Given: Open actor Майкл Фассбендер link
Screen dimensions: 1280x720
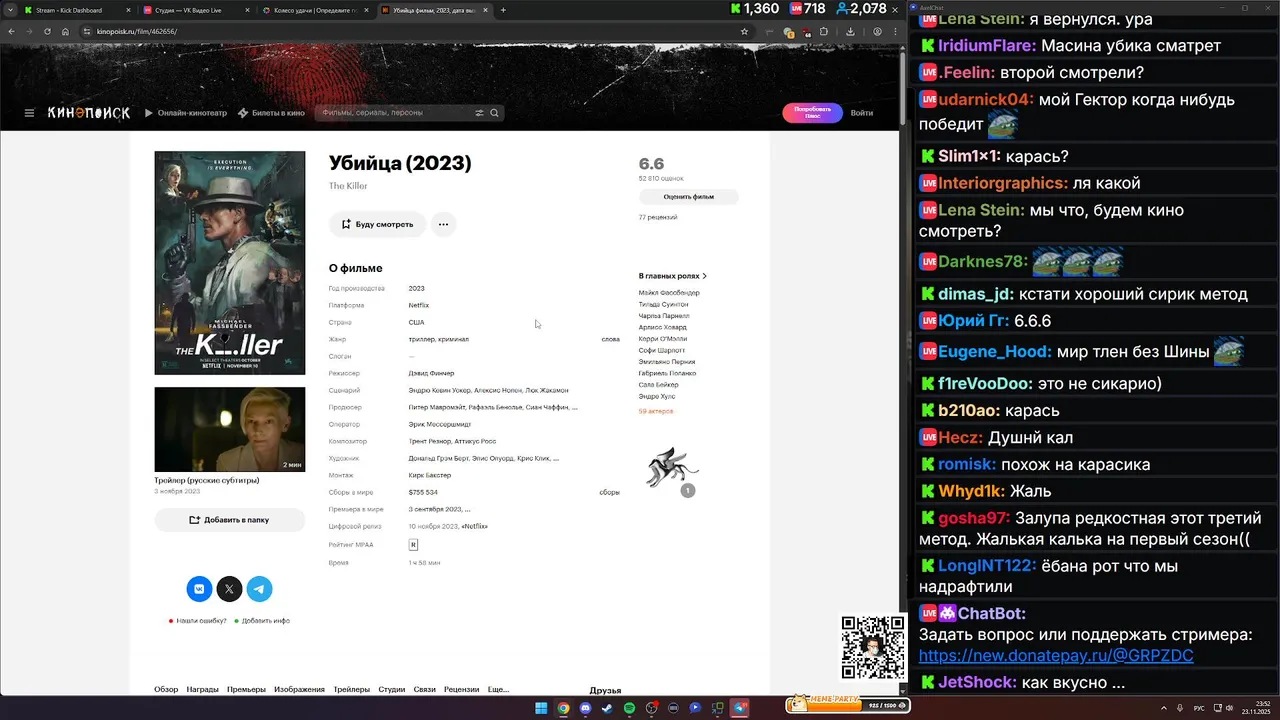Looking at the screenshot, I should point(668,292).
